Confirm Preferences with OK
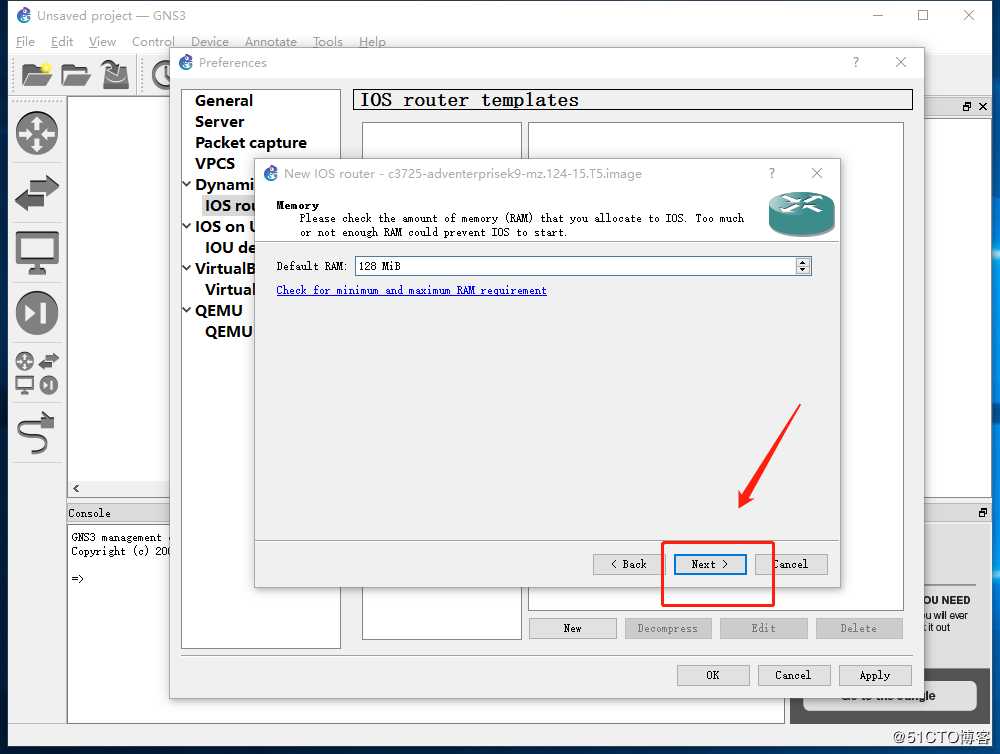Screen dimensions: 1000x754 [x=713, y=675]
